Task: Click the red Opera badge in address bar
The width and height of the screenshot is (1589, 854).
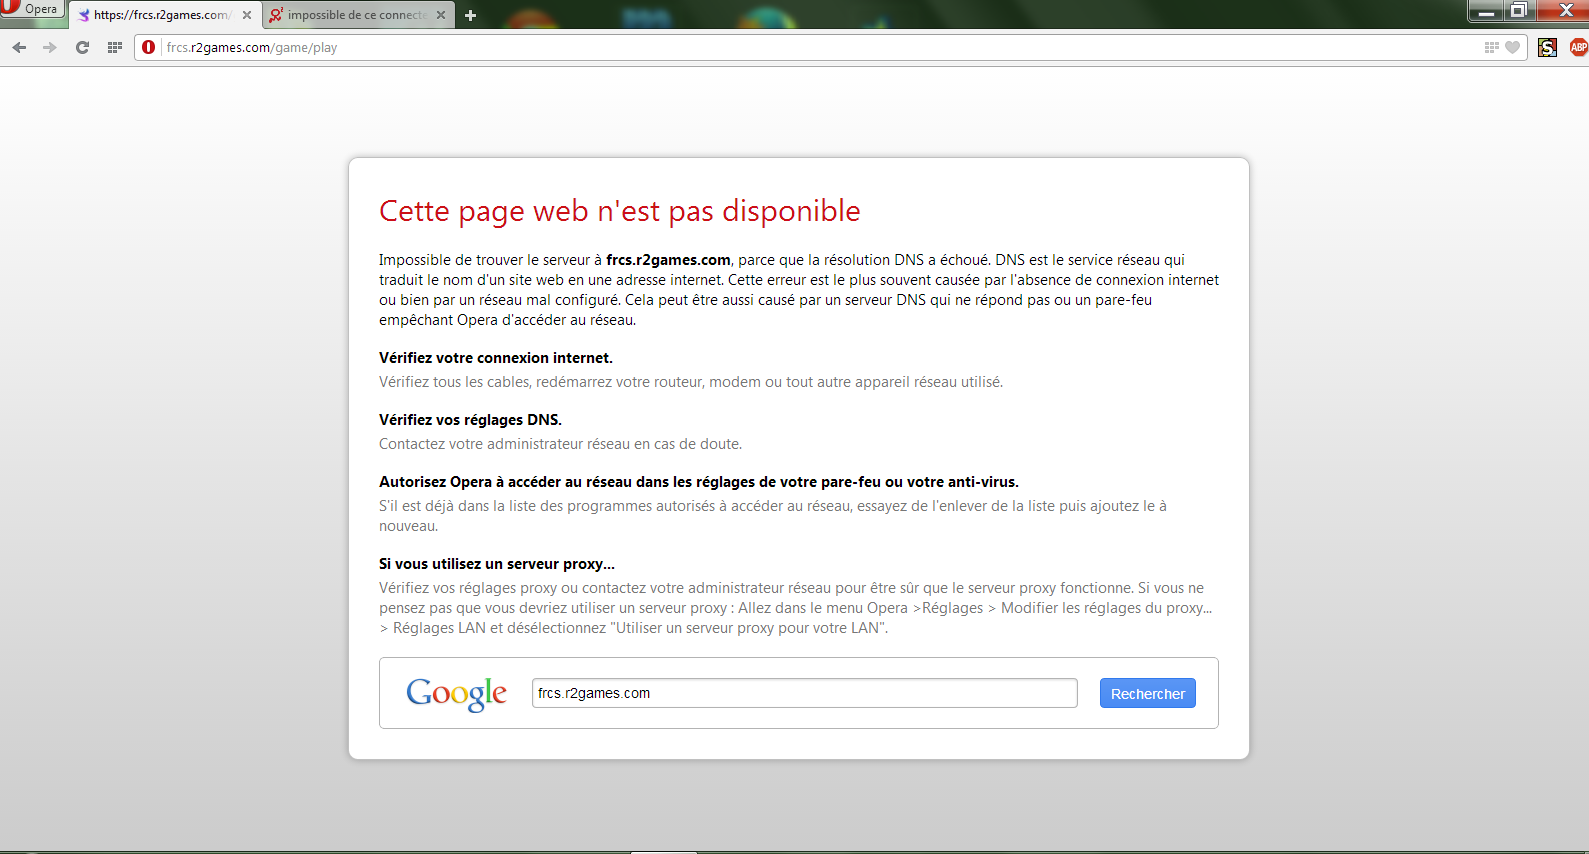Action: 149,47
